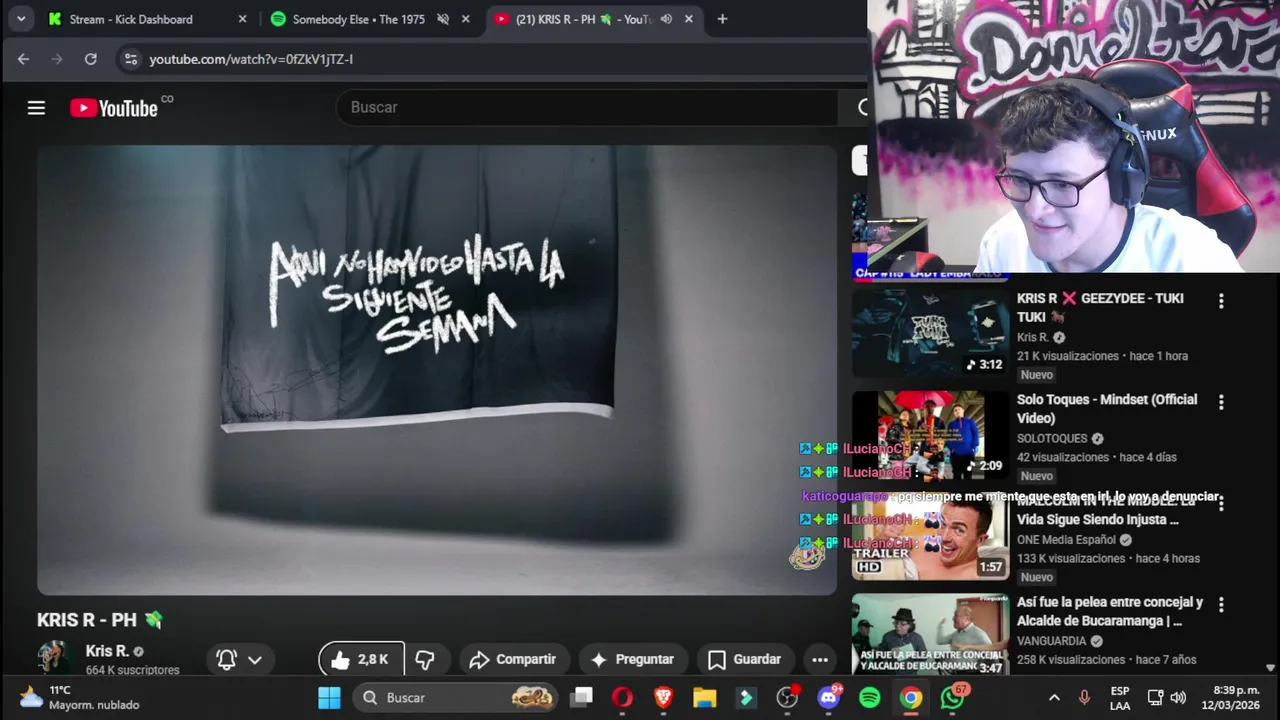Open Spotify from the taskbar
The height and width of the screenshot is (720, 1280).
click(870, 697)
